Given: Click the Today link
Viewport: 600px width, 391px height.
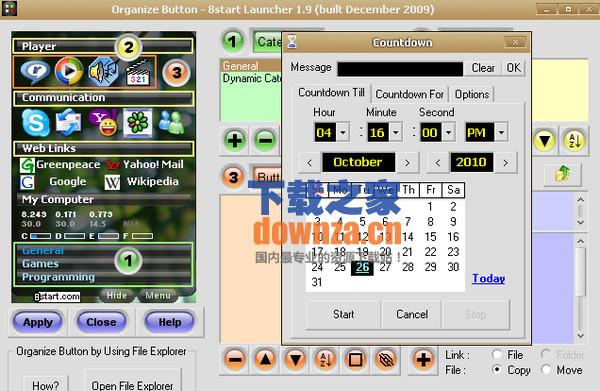Looking at the screenshot, I should point(488,279).
